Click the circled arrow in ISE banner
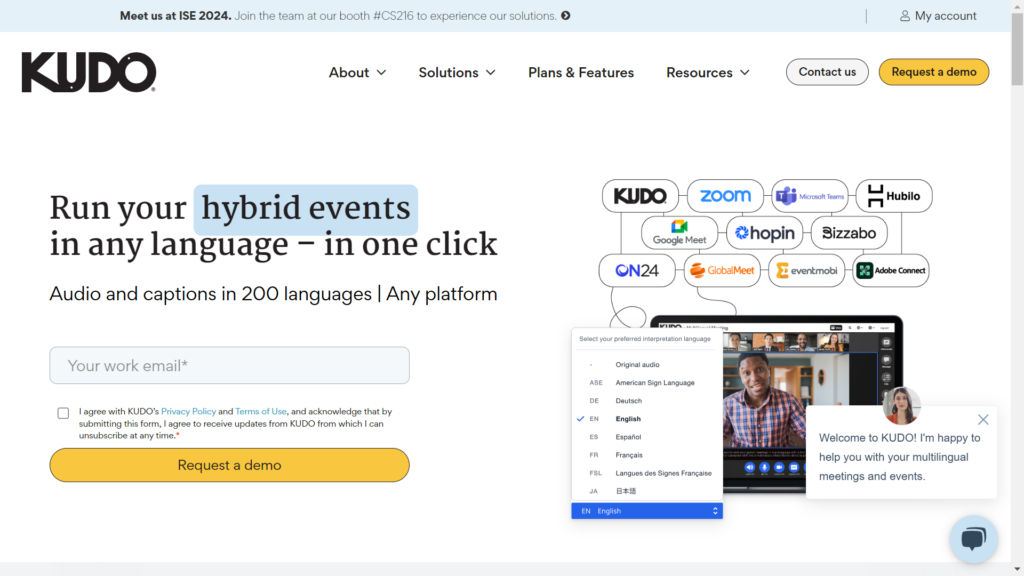The height and width of the screenshot is (576, 1024). click(566, 16)
